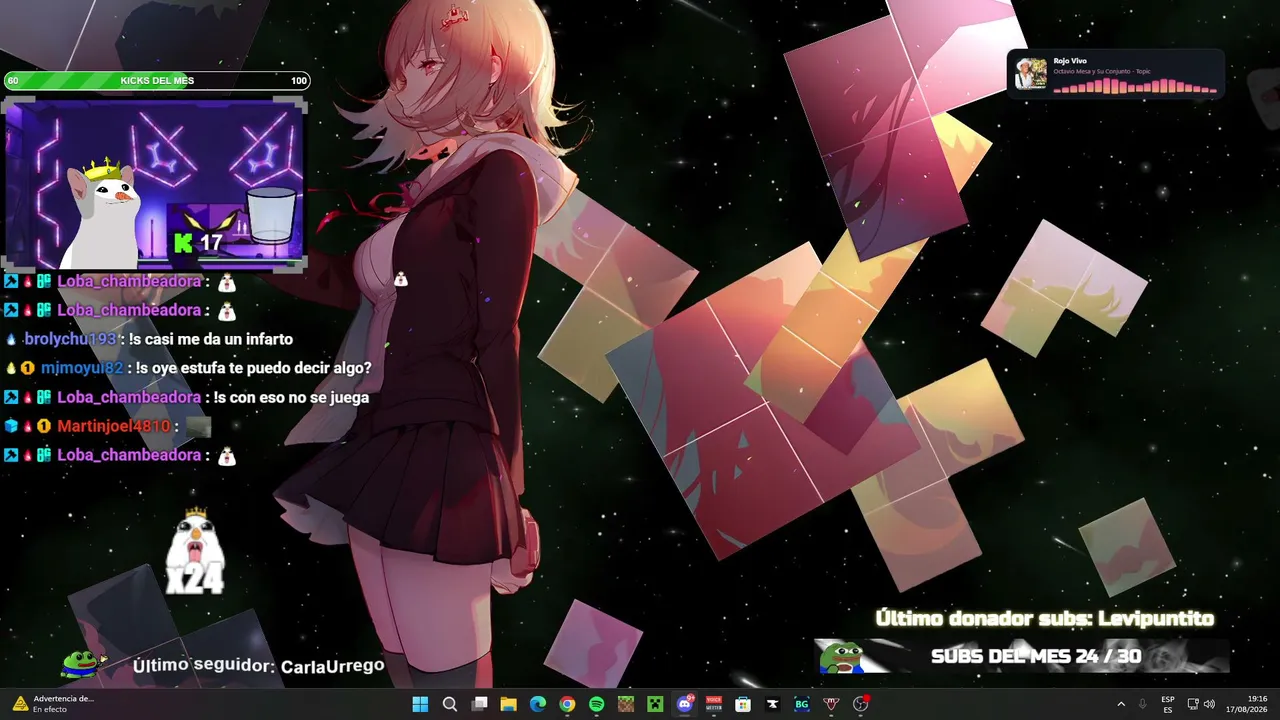Click the yellow number badge beside mjmoyui82
The image size is (1280, 720).
point(28,368)
